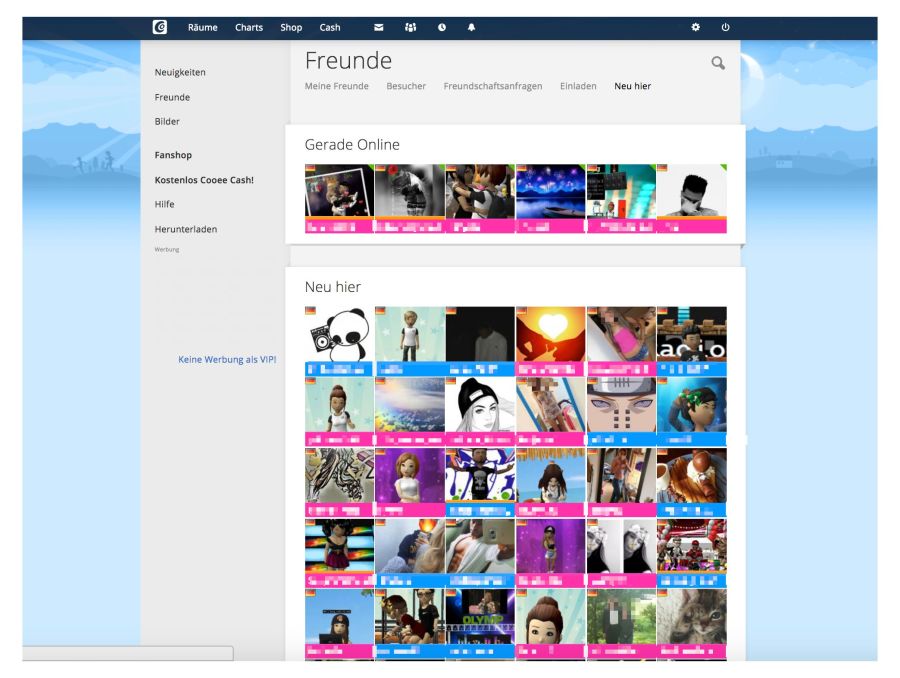Click the Neuigkeiten sidebar link
Viewport: 900px width, 678px height.
180,72
